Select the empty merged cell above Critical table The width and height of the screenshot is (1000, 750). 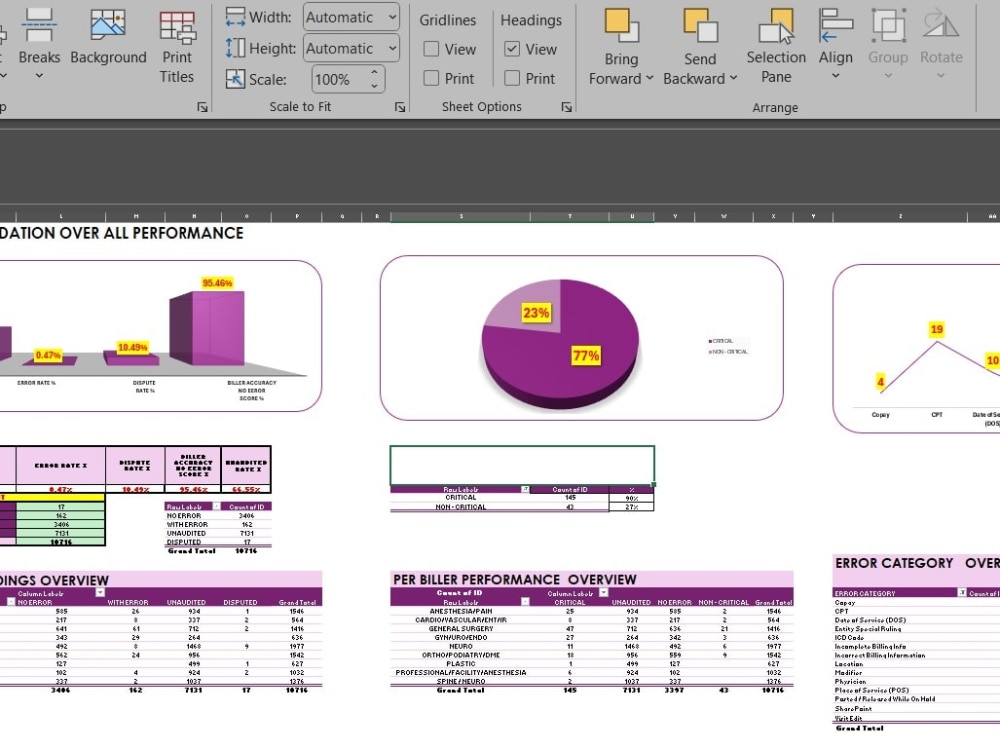[522, 466]
